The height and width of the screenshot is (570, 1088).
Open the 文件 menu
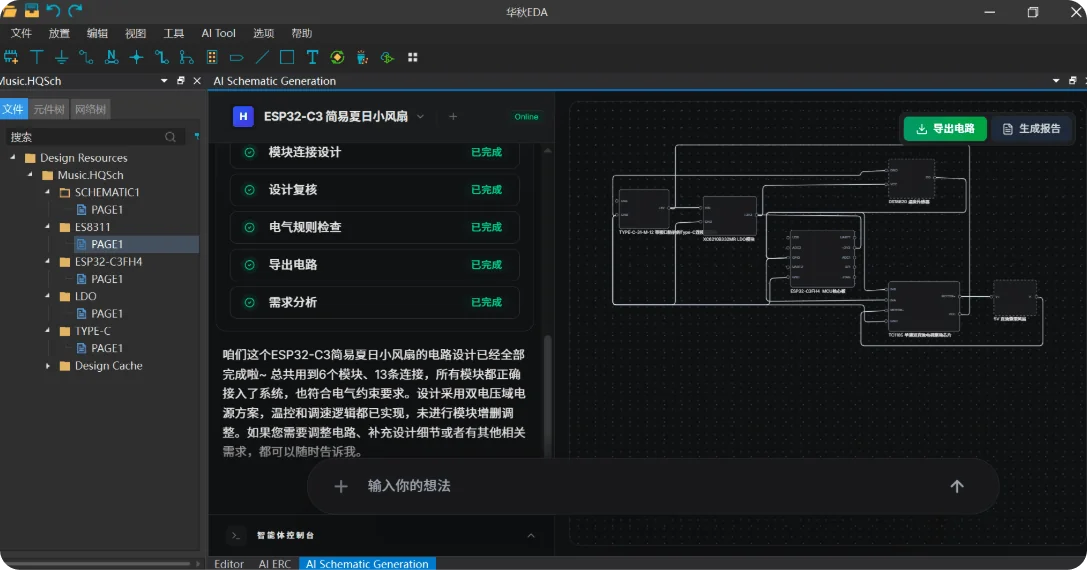click(x=22, y=33)
